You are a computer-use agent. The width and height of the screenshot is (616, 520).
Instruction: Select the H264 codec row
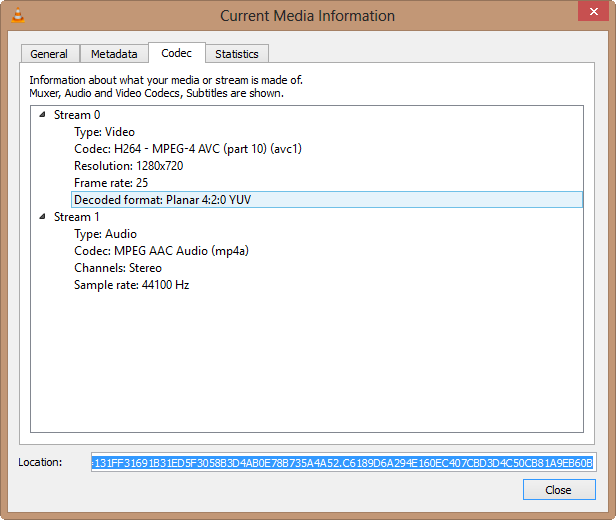pos(188,149)
